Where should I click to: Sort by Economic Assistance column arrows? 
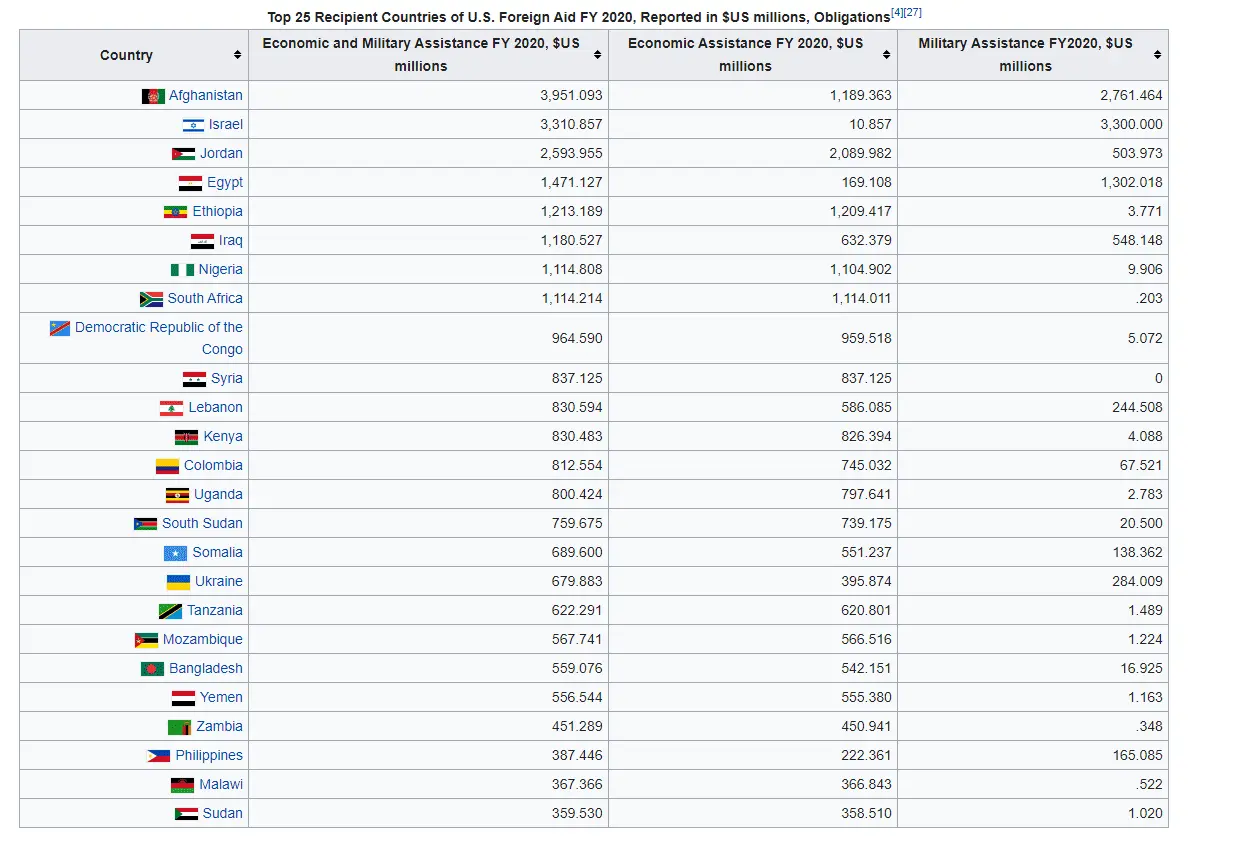pyautogui.click(x=886, y=55)
